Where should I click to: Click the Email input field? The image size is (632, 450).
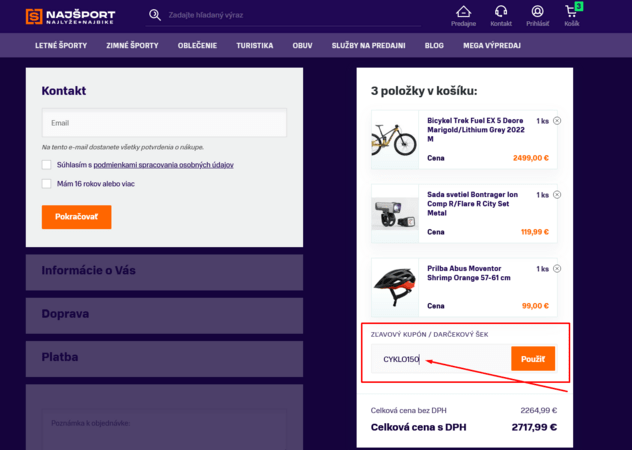pyautogui.click(x=164, y=123)
